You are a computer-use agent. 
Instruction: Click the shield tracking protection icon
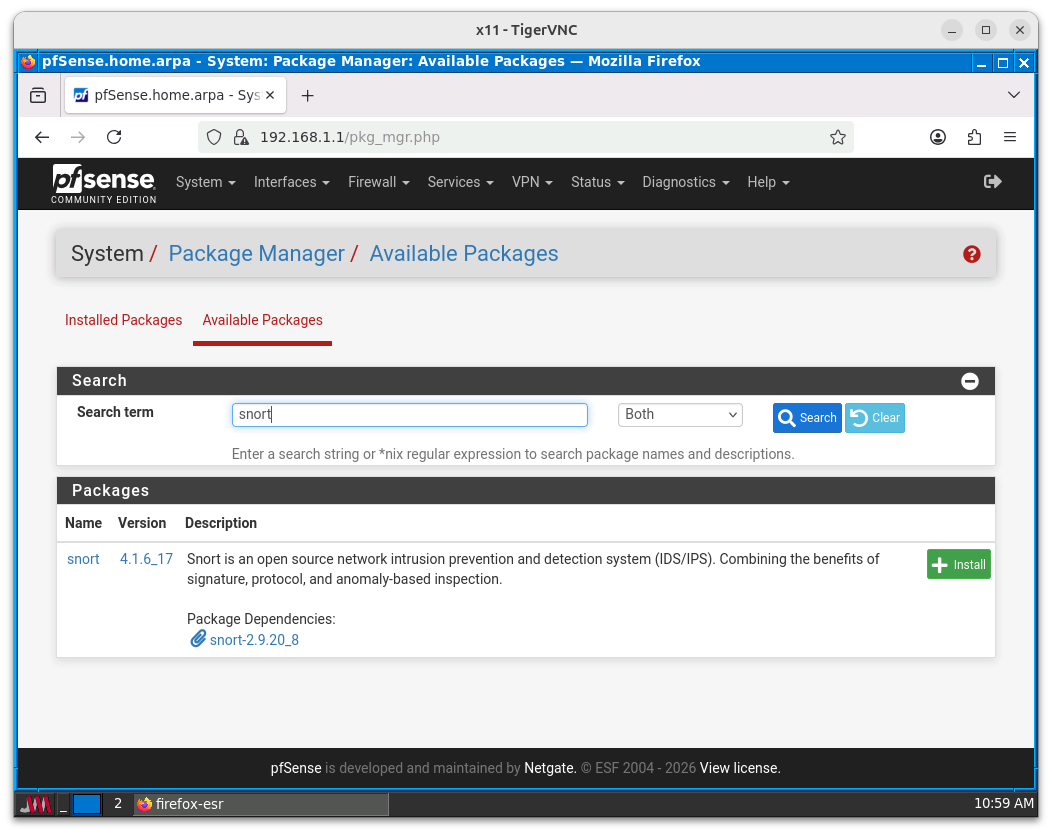click(214, 137)
